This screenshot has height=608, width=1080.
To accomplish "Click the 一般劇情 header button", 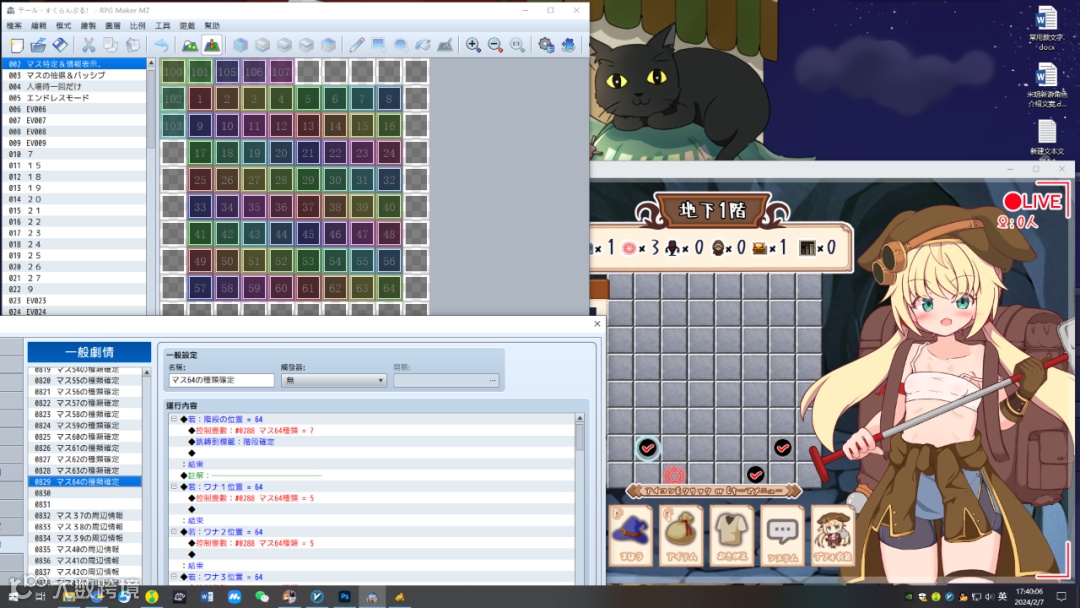I will (x=89, y=352).
